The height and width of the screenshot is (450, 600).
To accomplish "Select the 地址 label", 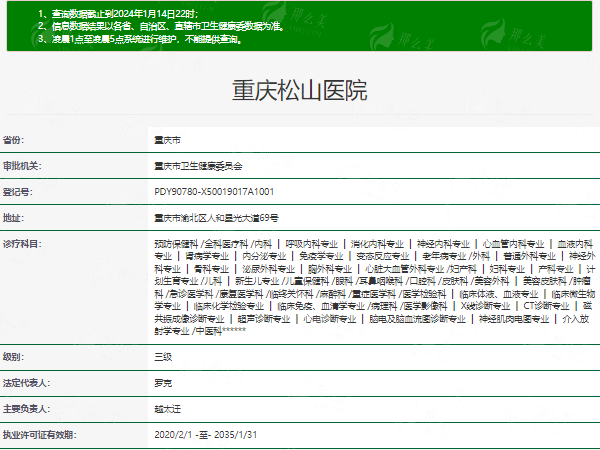I will point(13,218).
